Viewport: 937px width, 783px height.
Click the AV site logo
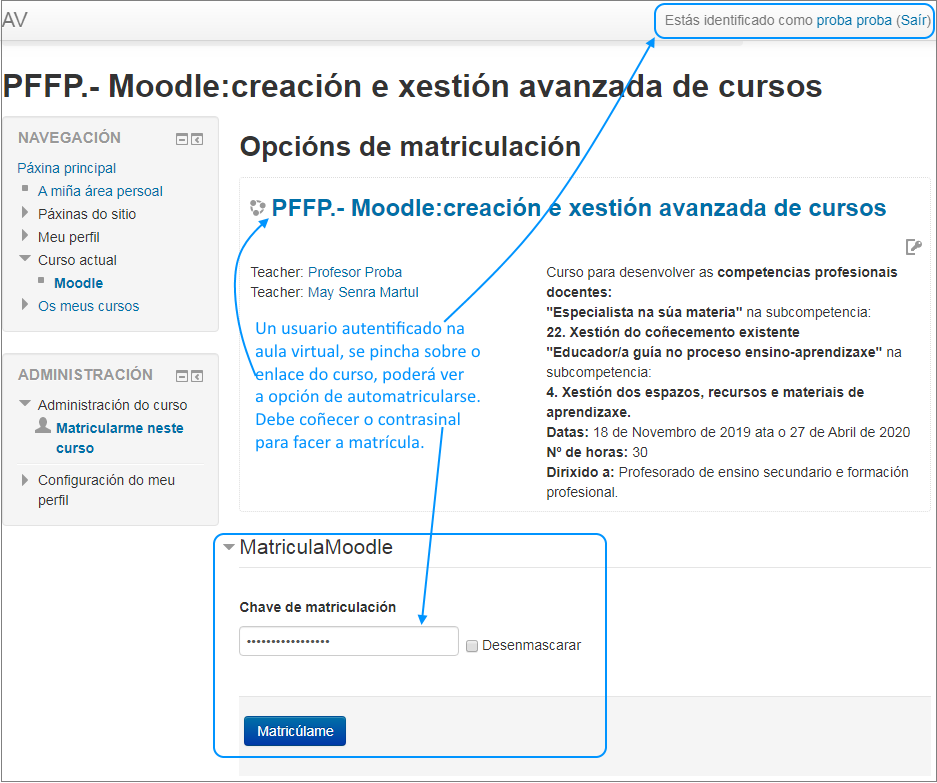click(15, 18)
